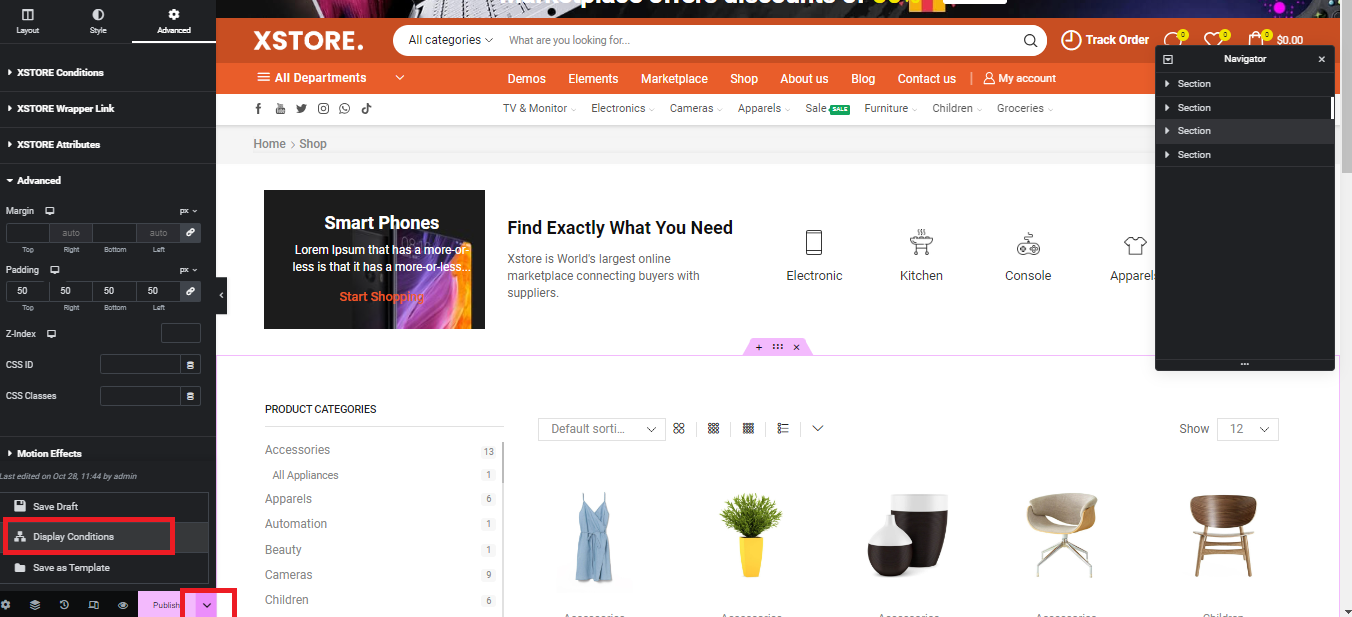Open the All categories search dropdown
Viewport: 1352px width, 617px height.
[450, 40]
